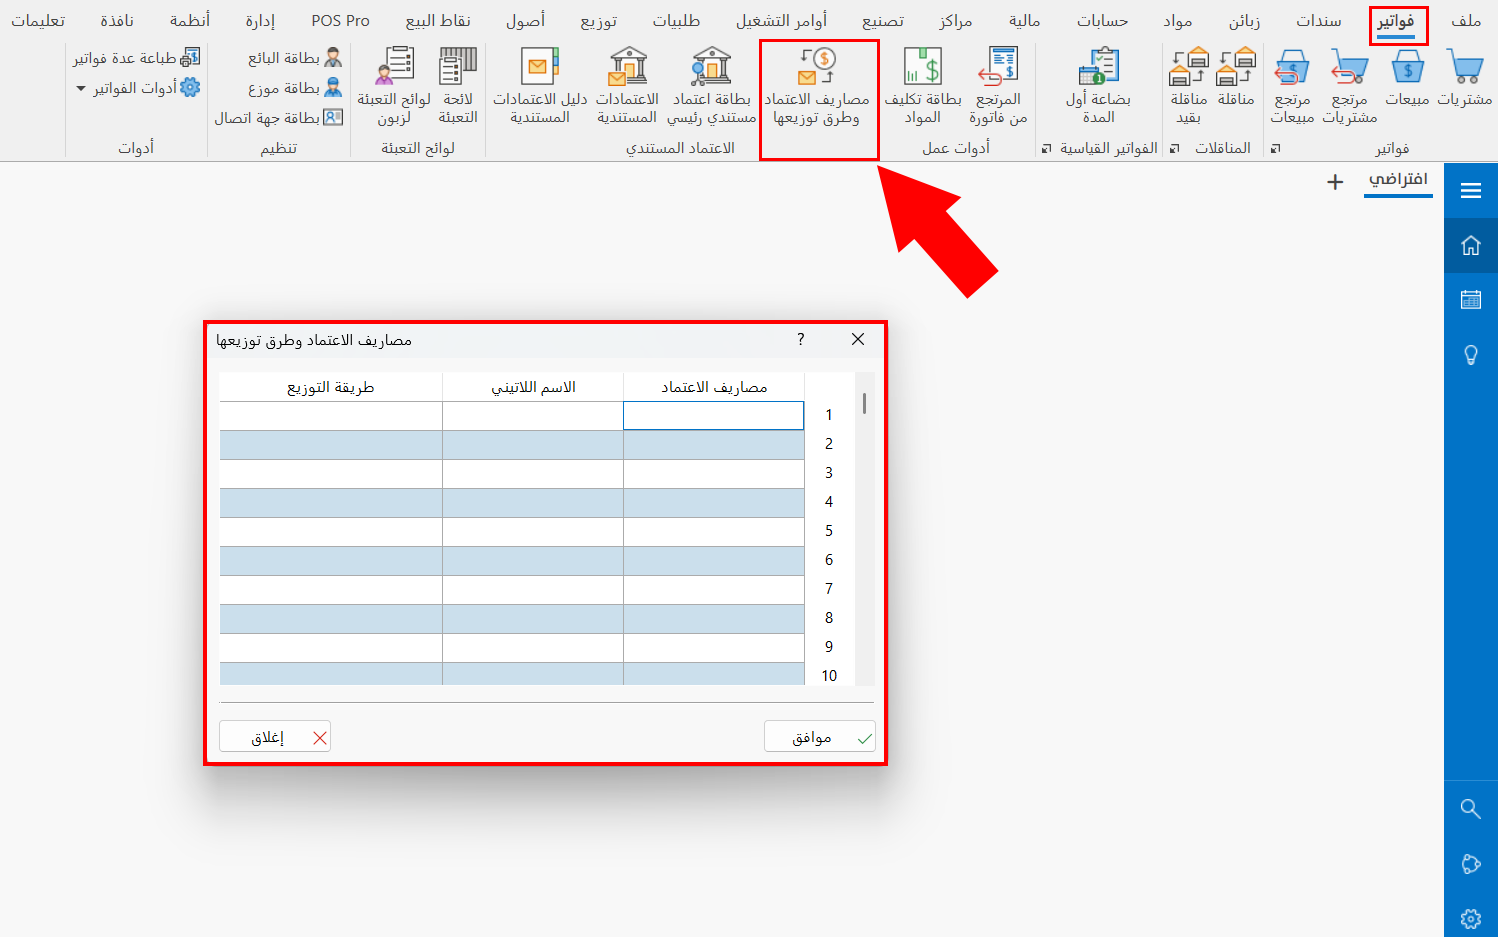Click the مناقلة بقيد transfer icon
The width and height of the screenshot is (1498, 937).
[x=1189, y=87]
